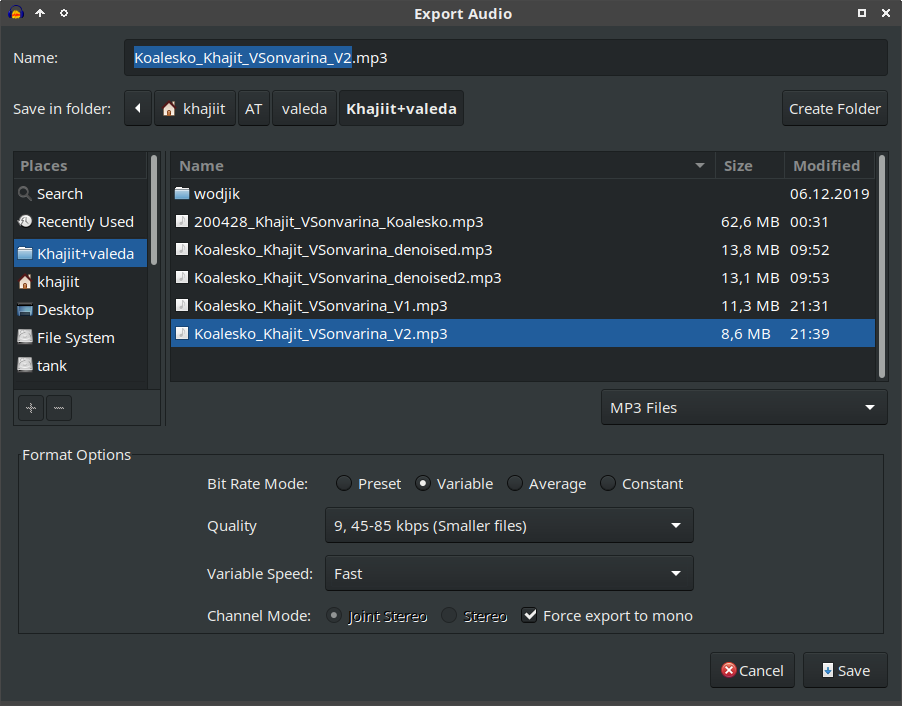
Task: Click the valeda path breadcrumb
Action: pyautogui.click(x=304, y=109)
